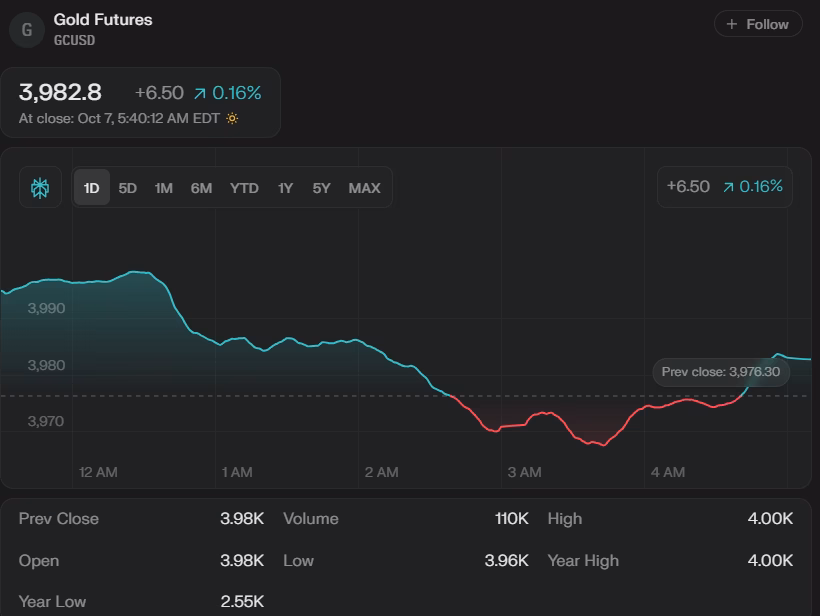
Task: Click the 5Y range selector
Action: [321, 187]
